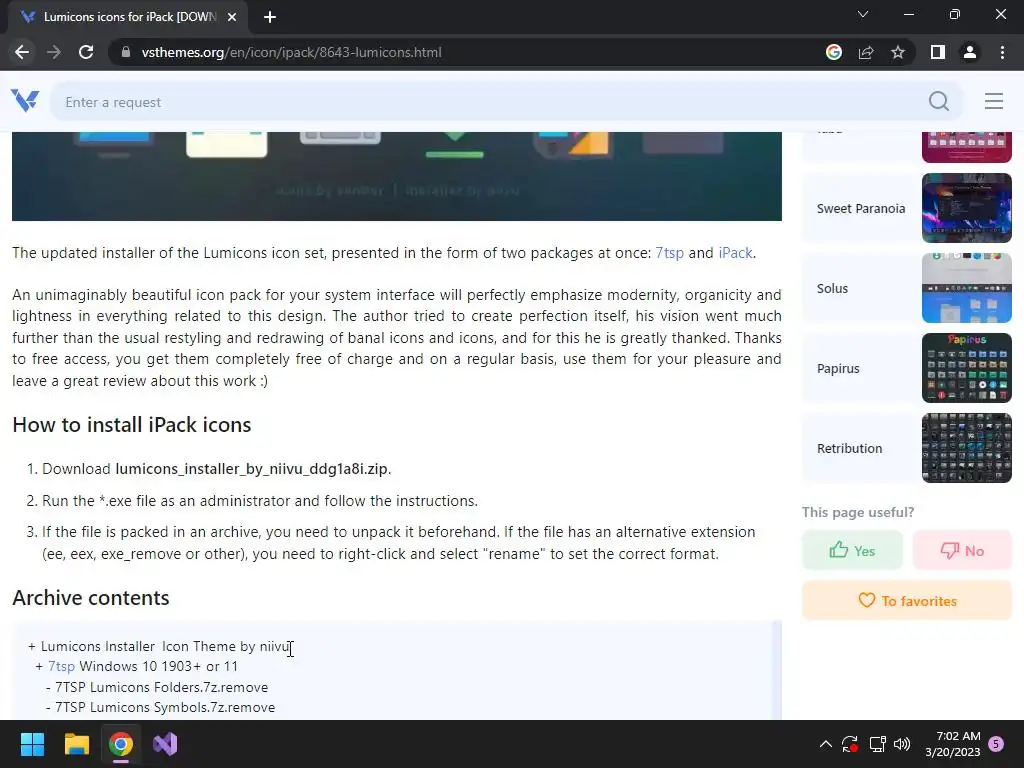Open the site hamburger menu

994,101
